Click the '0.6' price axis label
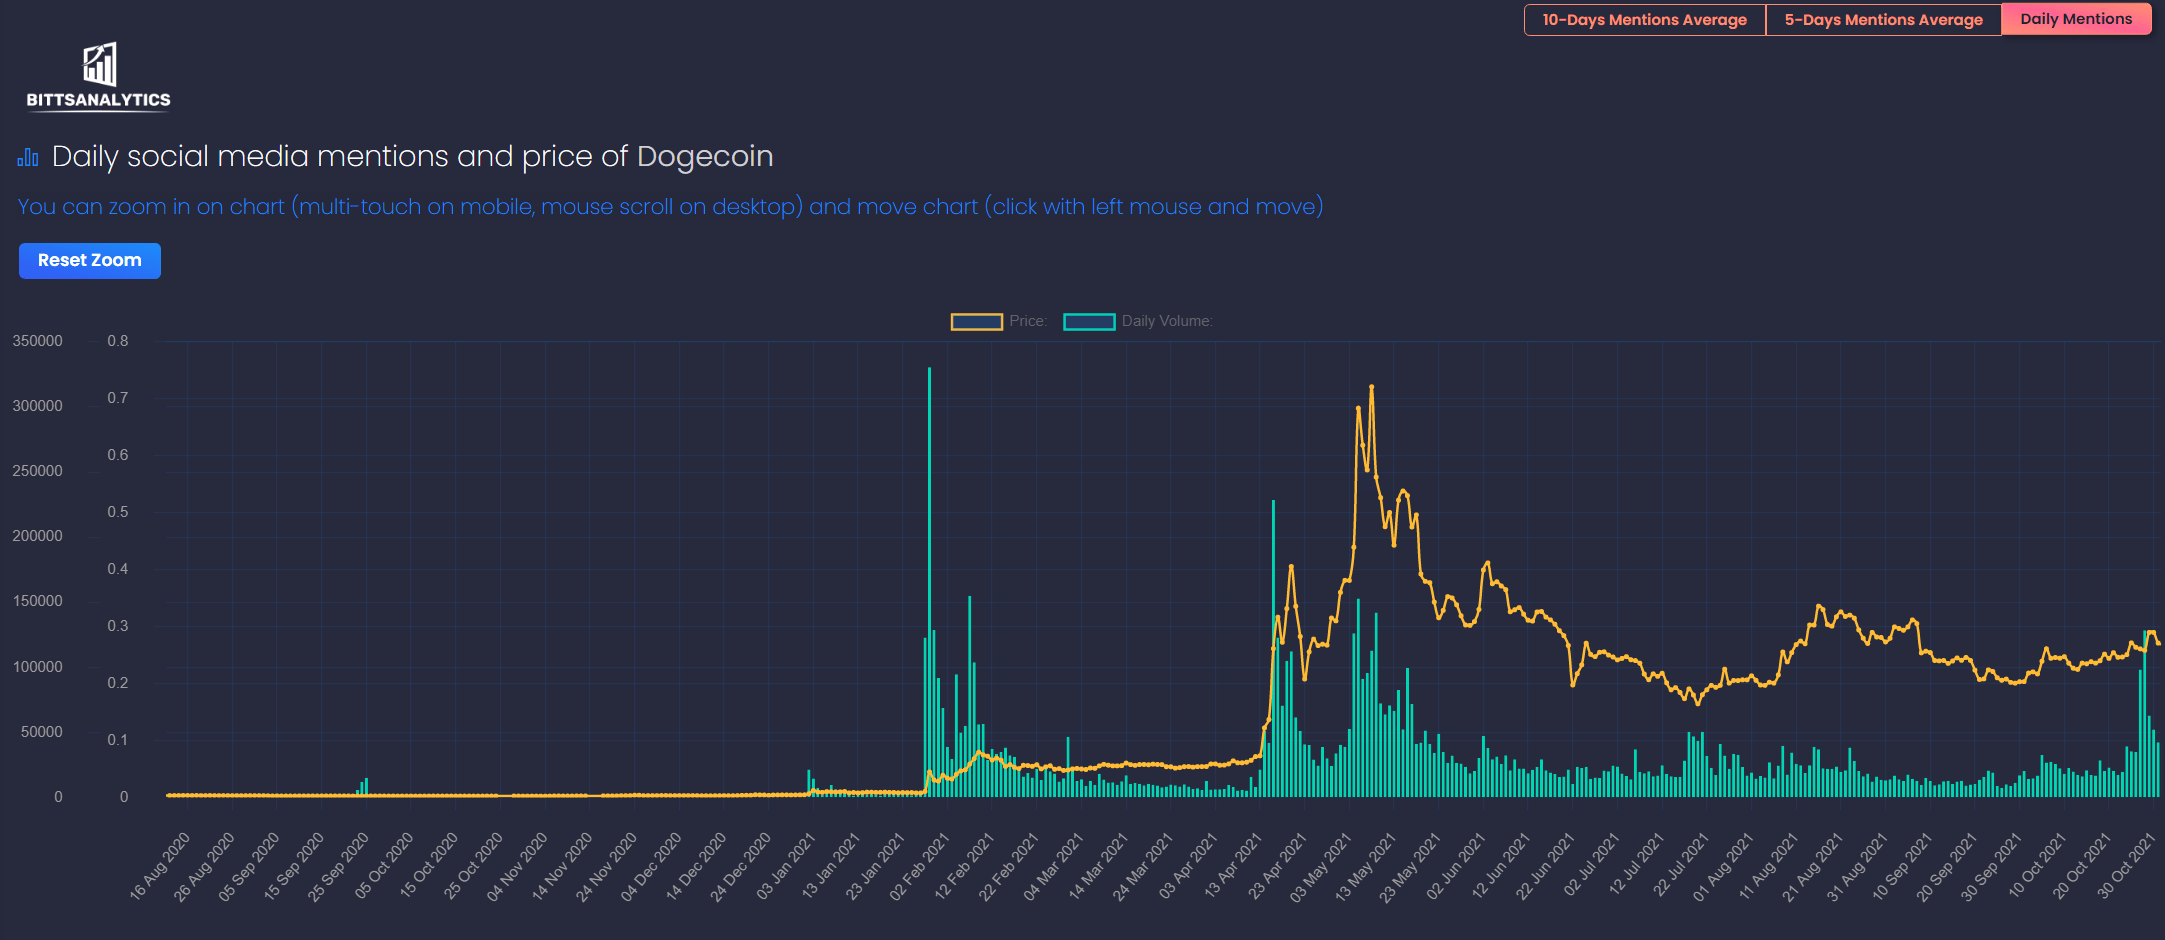2165x940 pixels. (x=118, y=455)
